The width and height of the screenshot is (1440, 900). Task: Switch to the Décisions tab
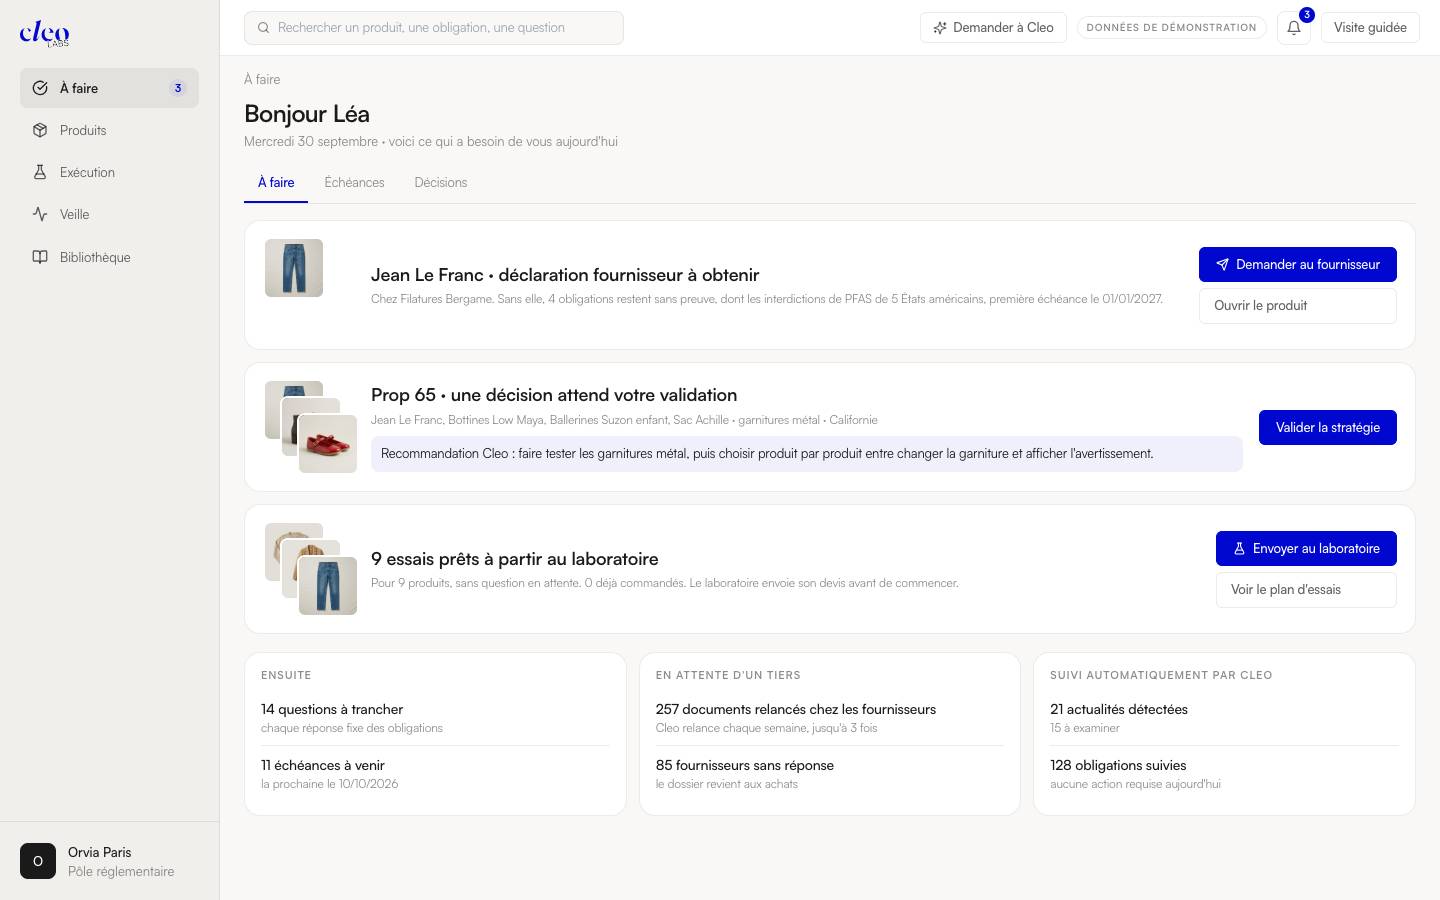coord(441,182)
